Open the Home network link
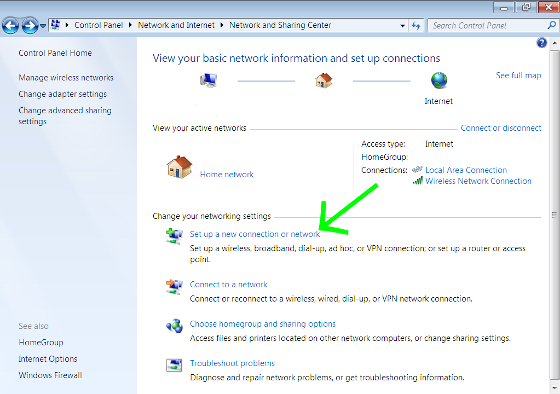 [226, 174]
